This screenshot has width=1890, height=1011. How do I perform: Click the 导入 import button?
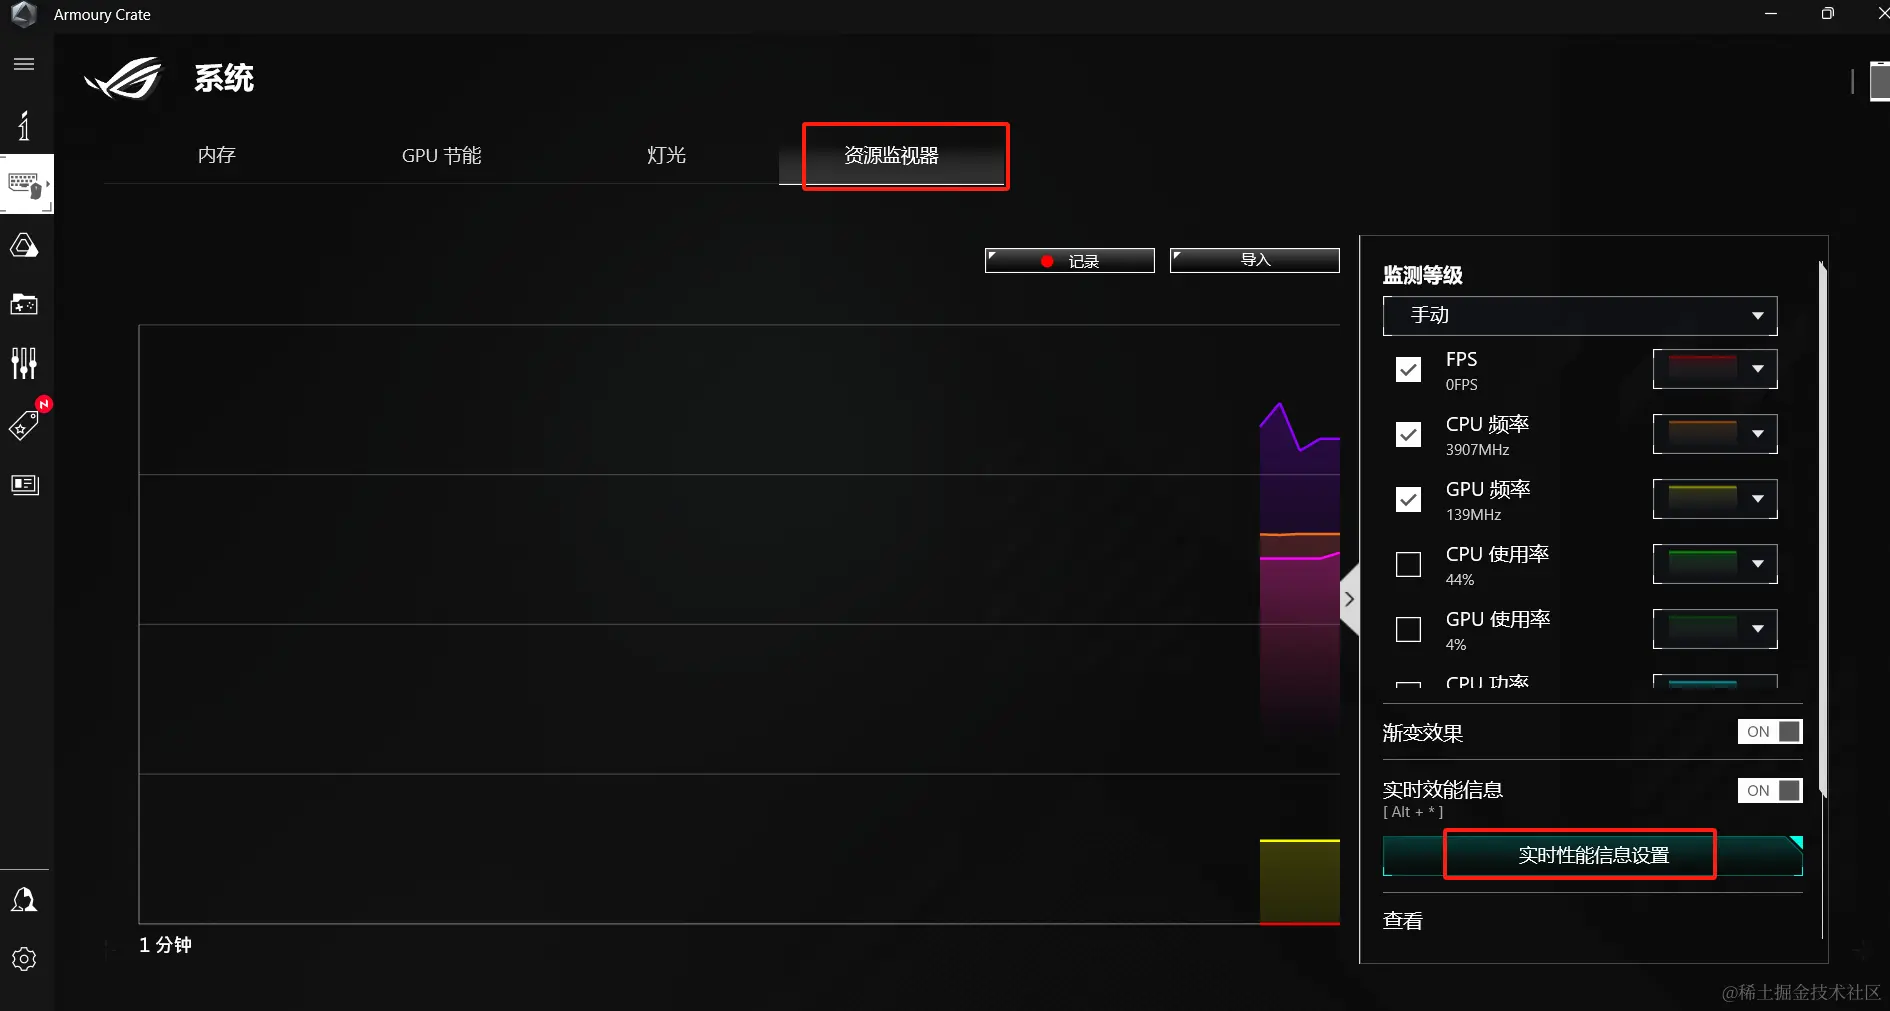click(x=1255, y=260)
